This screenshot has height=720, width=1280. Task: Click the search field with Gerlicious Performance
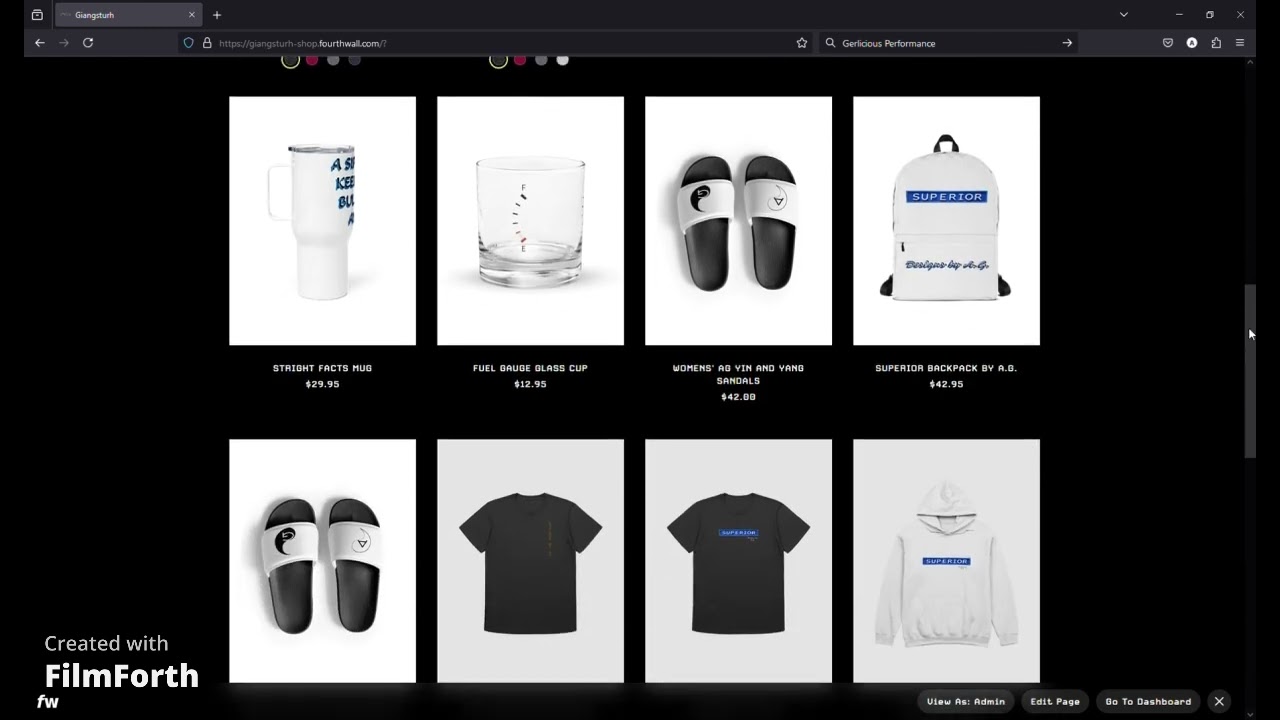[948, 43]
